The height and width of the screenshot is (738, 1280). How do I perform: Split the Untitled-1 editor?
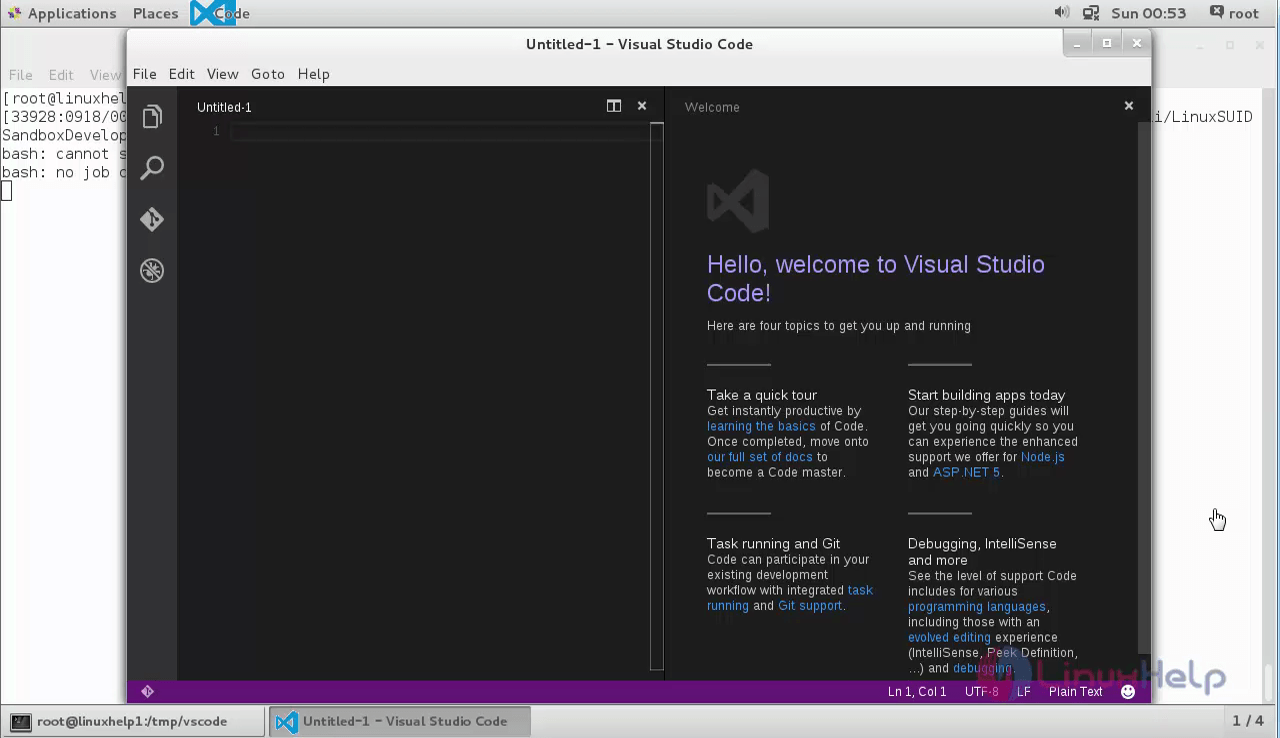tap(614, 106)
